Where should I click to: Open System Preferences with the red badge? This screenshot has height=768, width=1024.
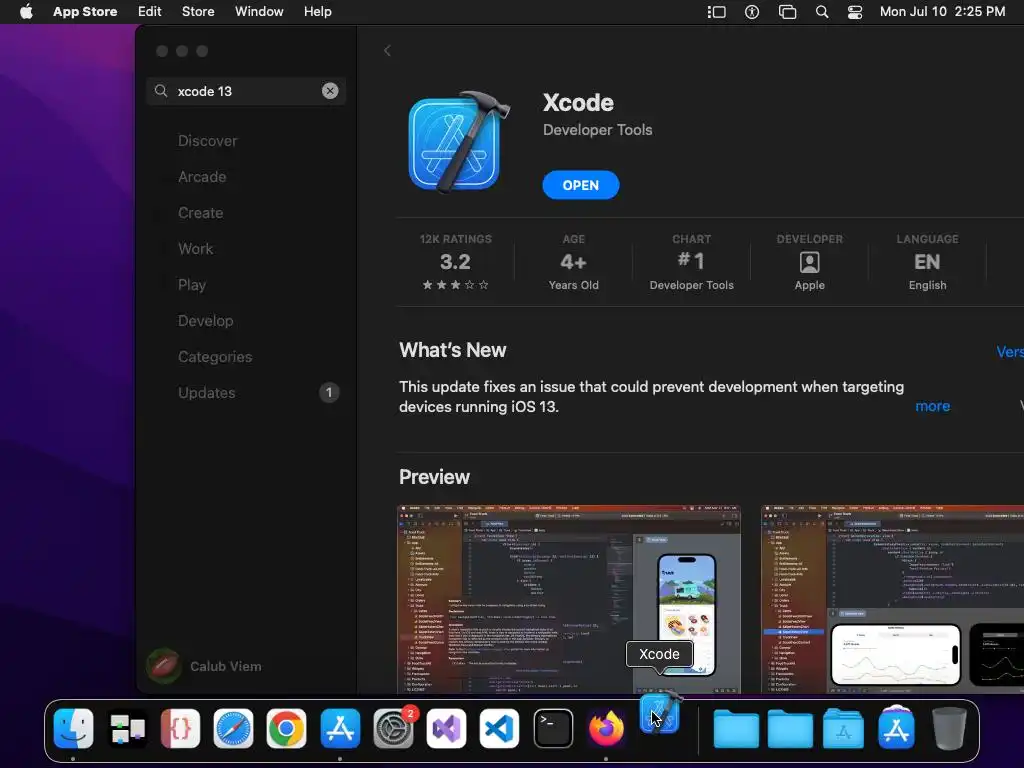click(393, 728)
